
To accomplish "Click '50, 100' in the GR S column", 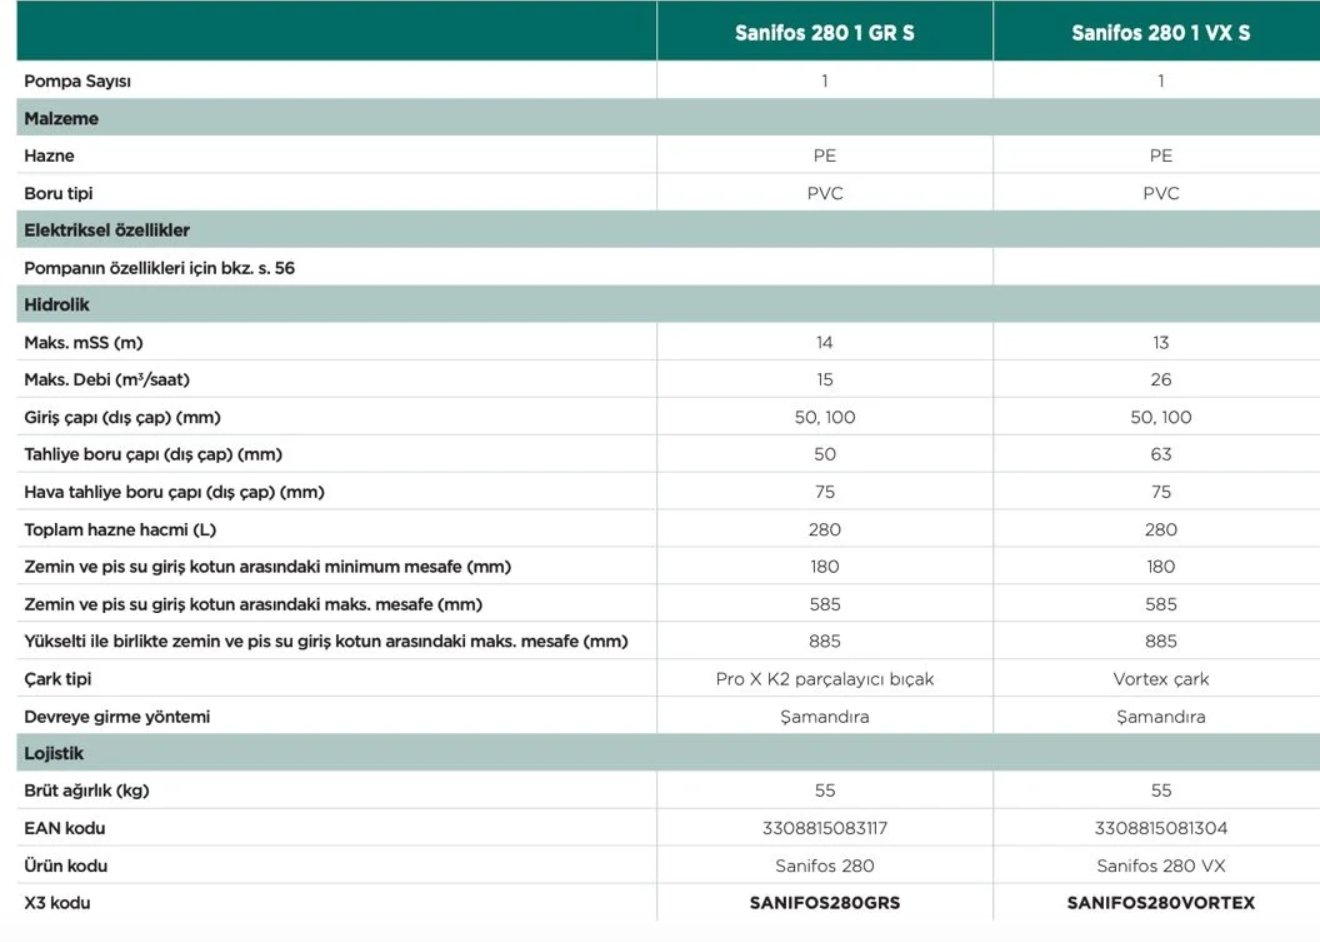I will [x=824, y=417].
